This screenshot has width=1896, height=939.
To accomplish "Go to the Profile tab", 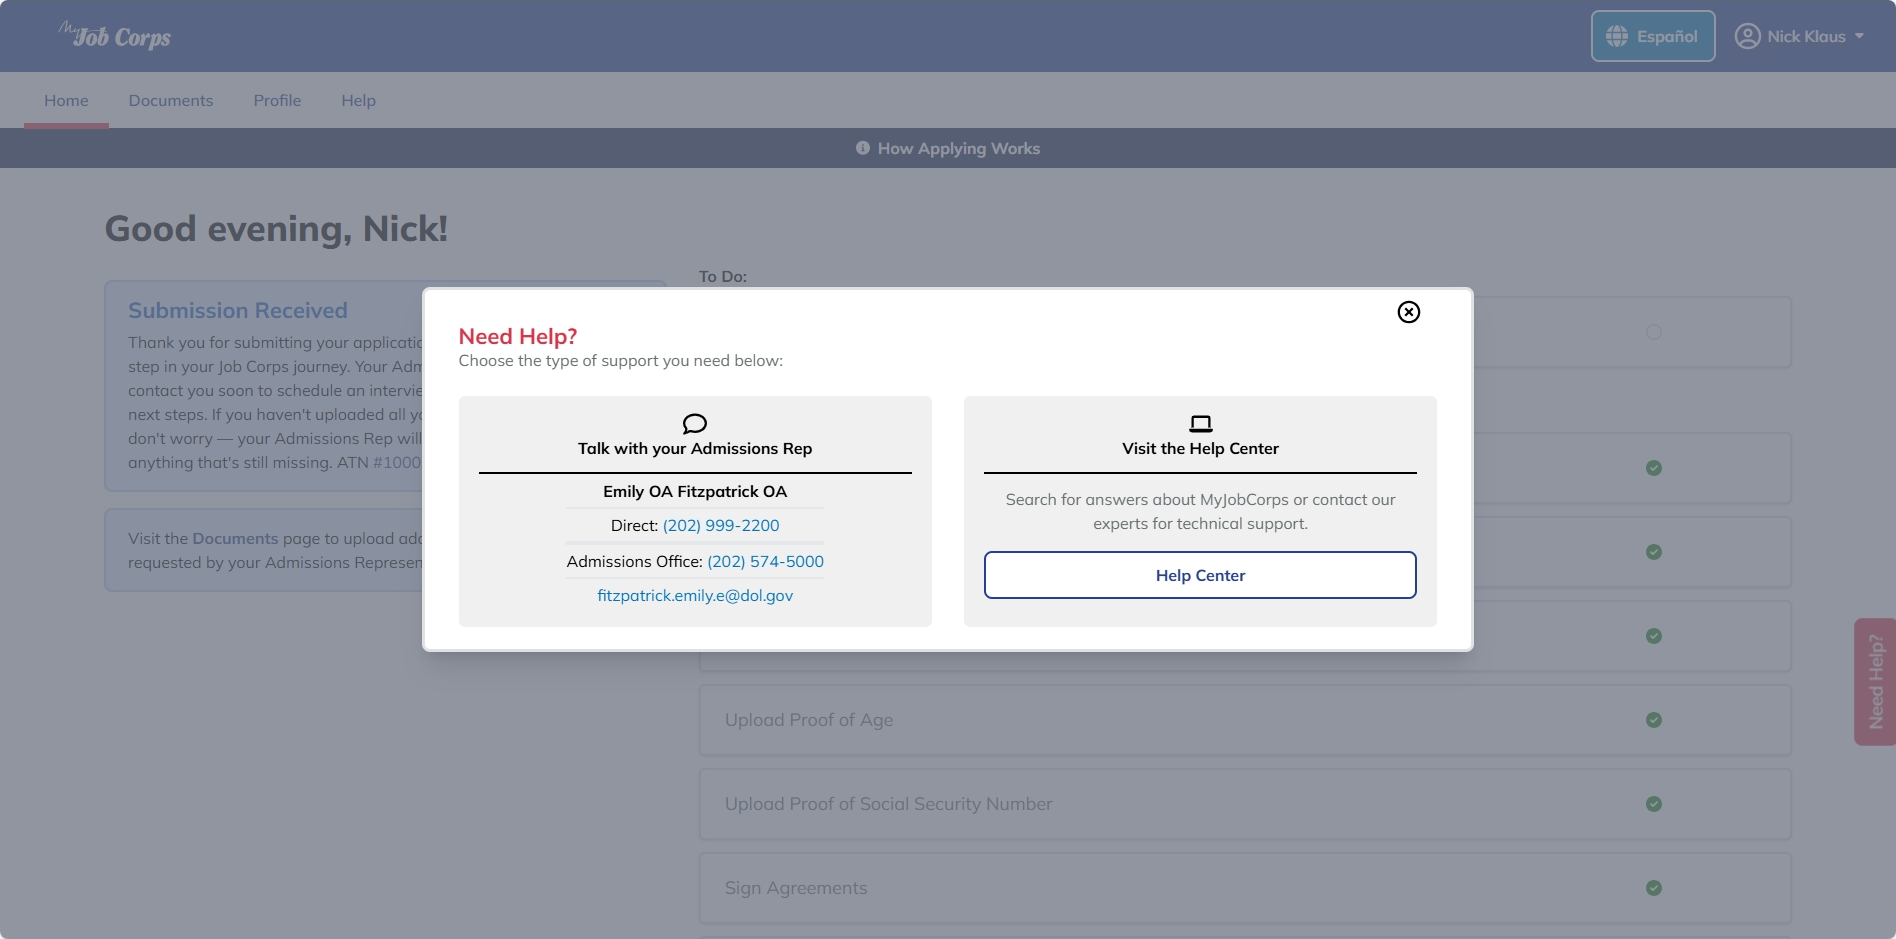I will point(277,100).
